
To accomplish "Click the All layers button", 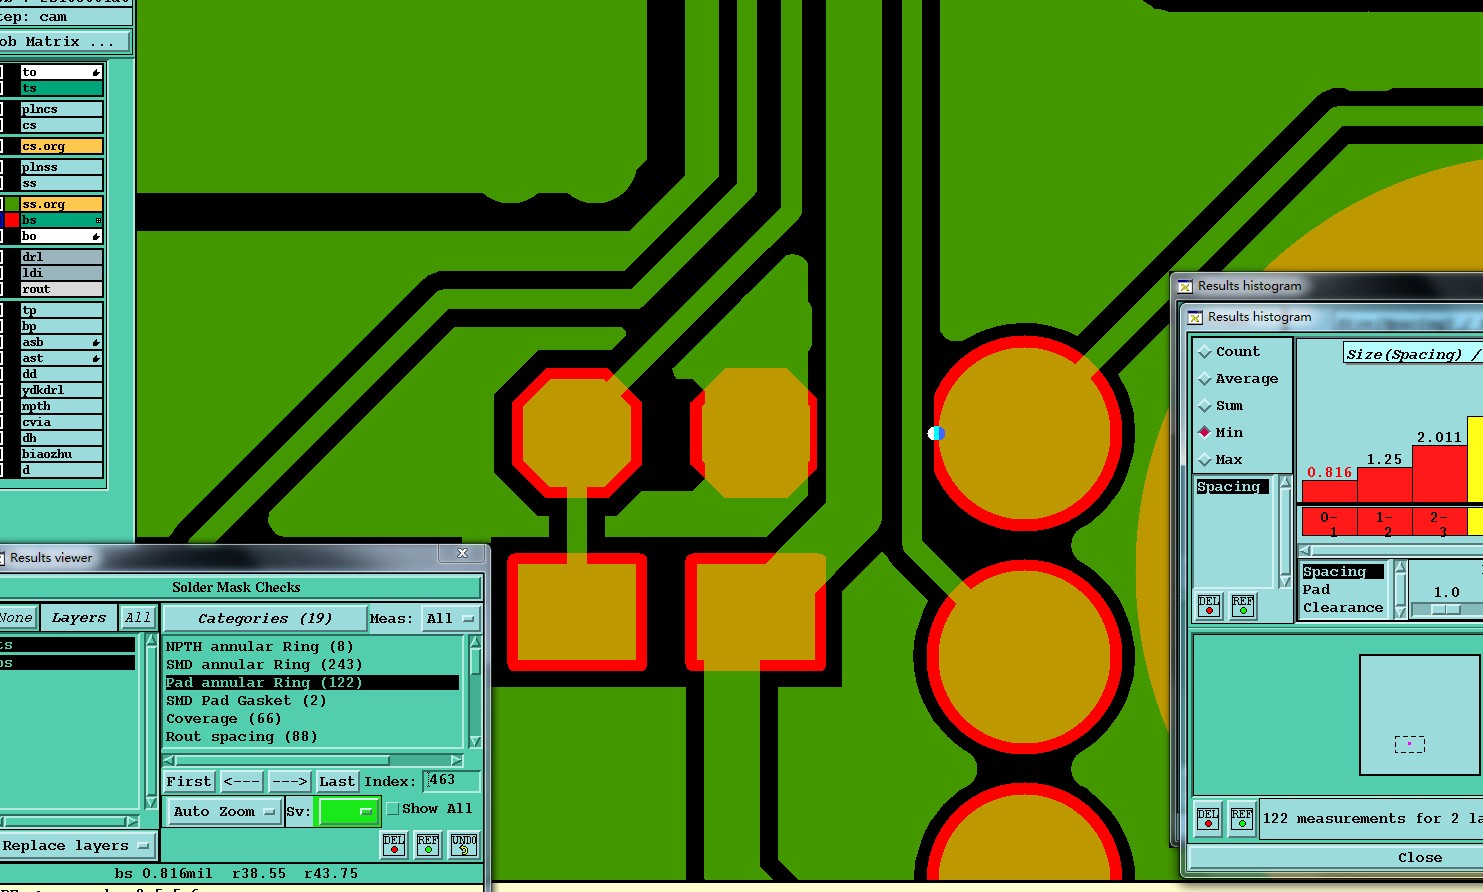I will [x=138, y=618].
